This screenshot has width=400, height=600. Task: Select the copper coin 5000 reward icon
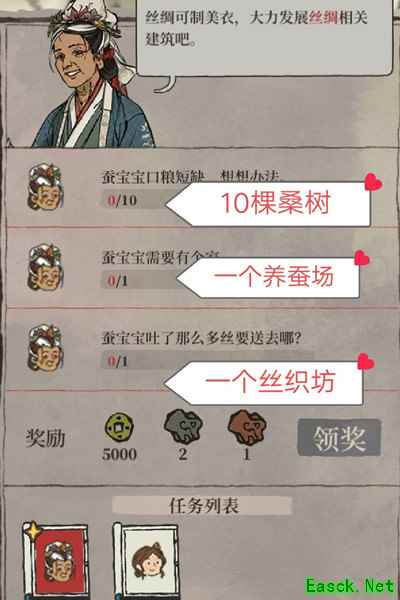click(119, 426)
